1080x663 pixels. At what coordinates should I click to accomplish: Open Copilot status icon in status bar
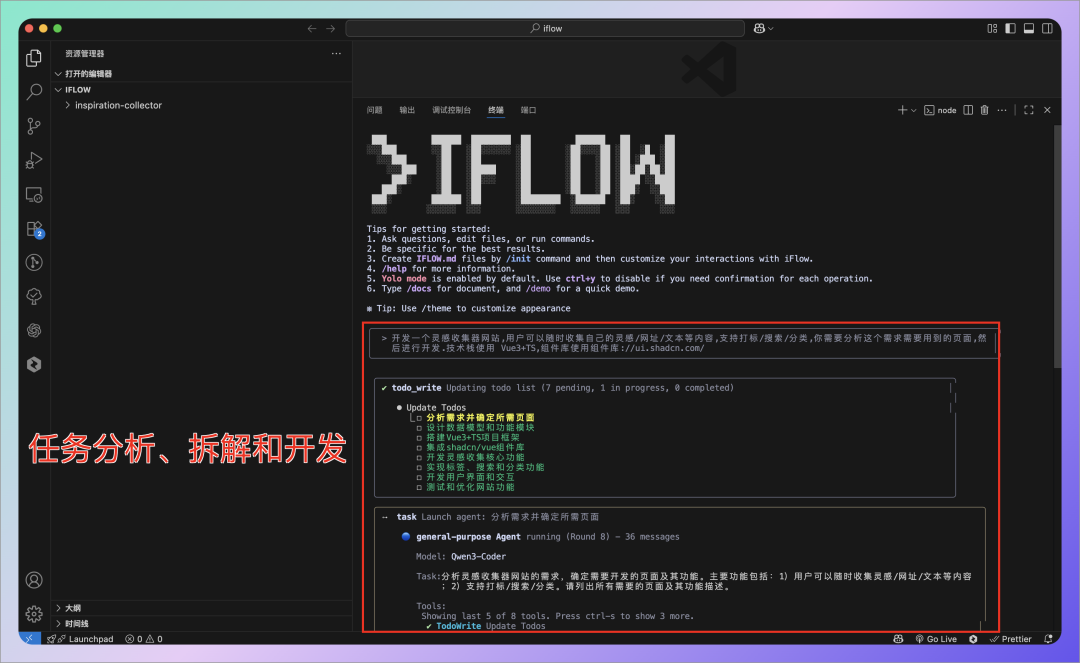click(x=898, y=639)
